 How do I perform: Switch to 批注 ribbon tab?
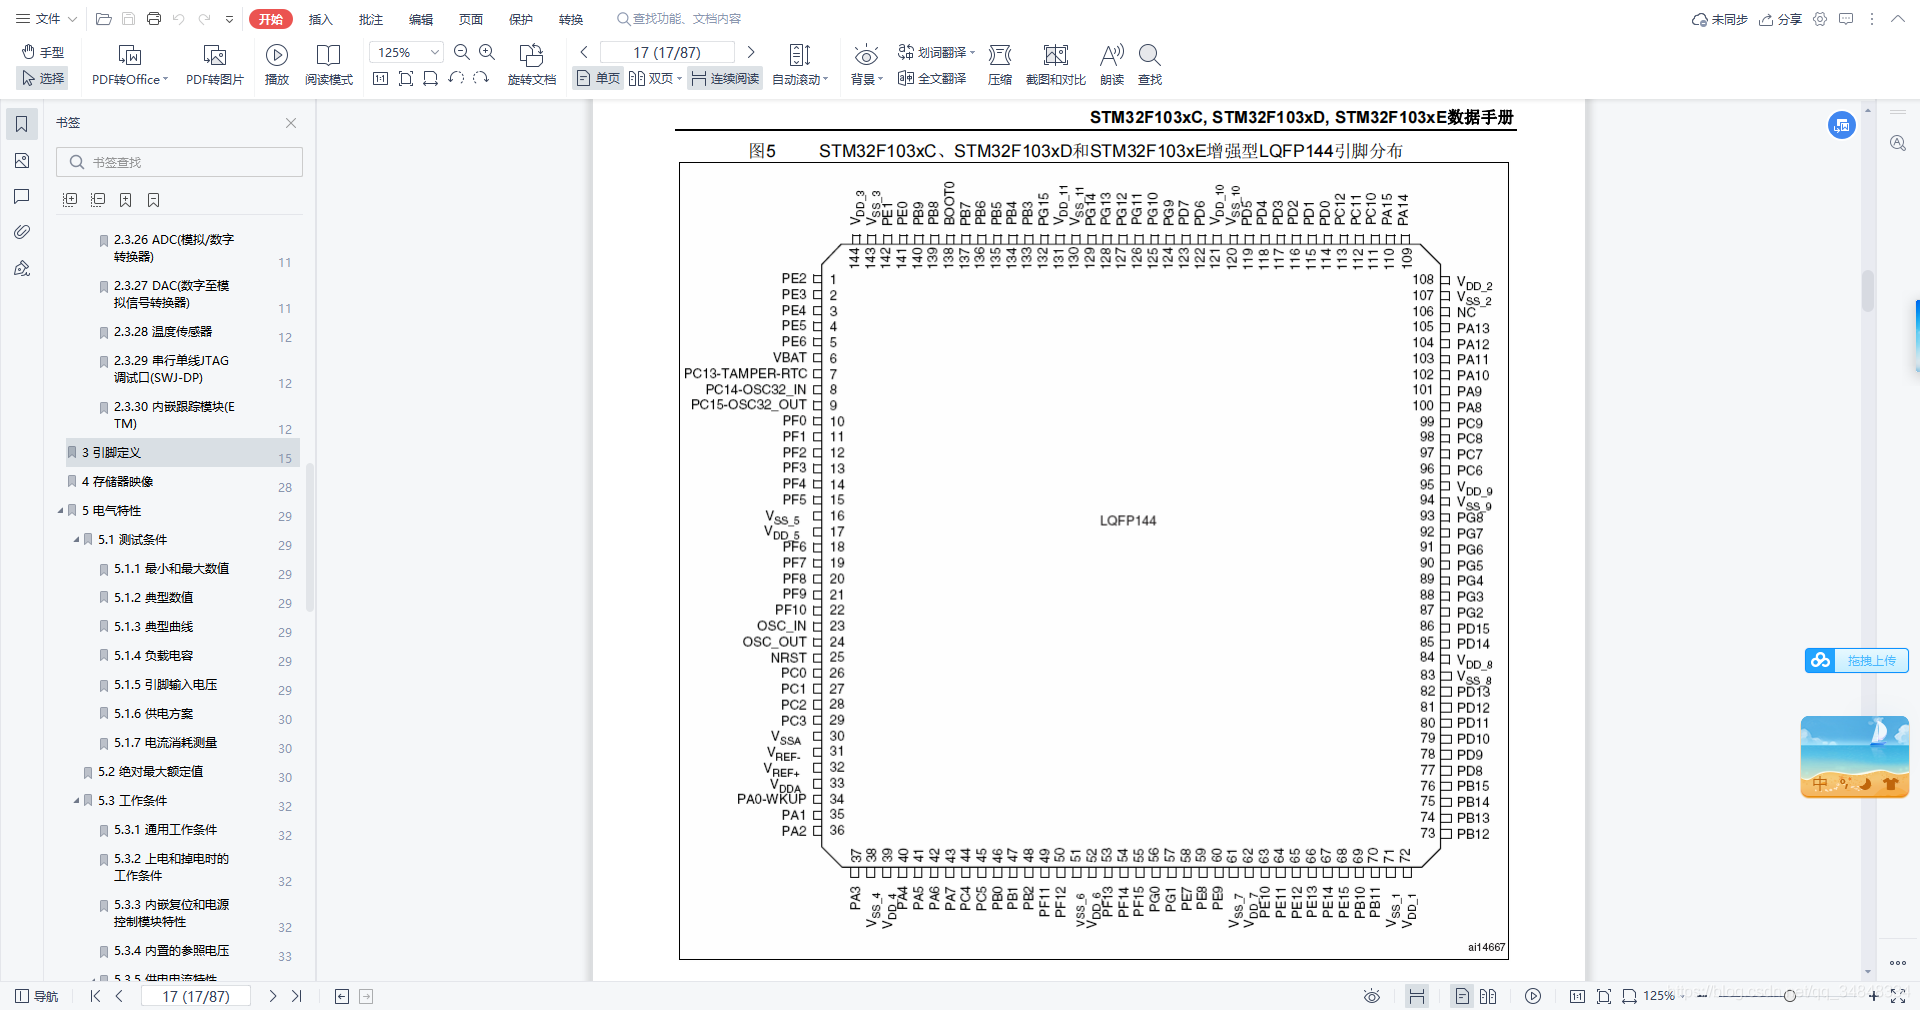click(x=370, y=19)
